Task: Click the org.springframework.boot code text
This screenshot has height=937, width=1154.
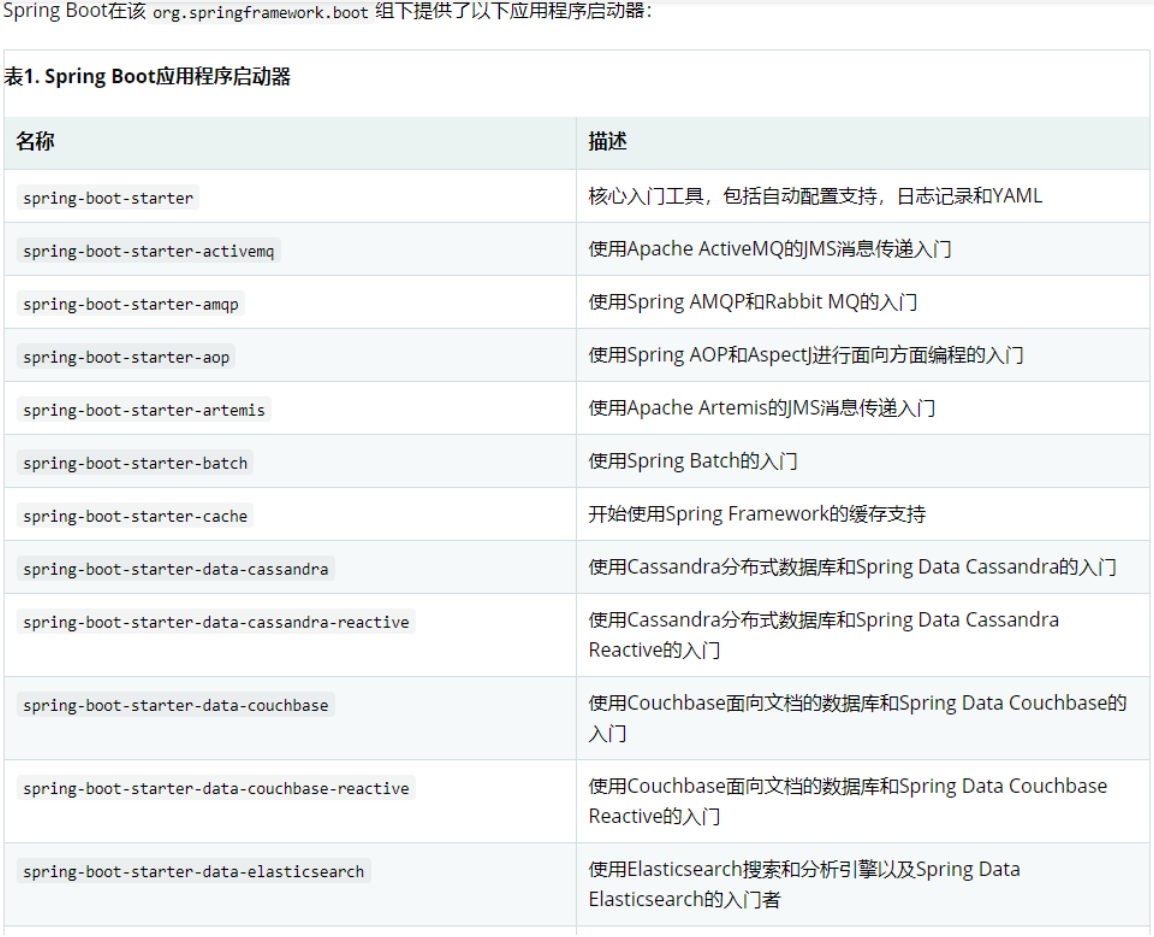Action: tap(261, 13)
